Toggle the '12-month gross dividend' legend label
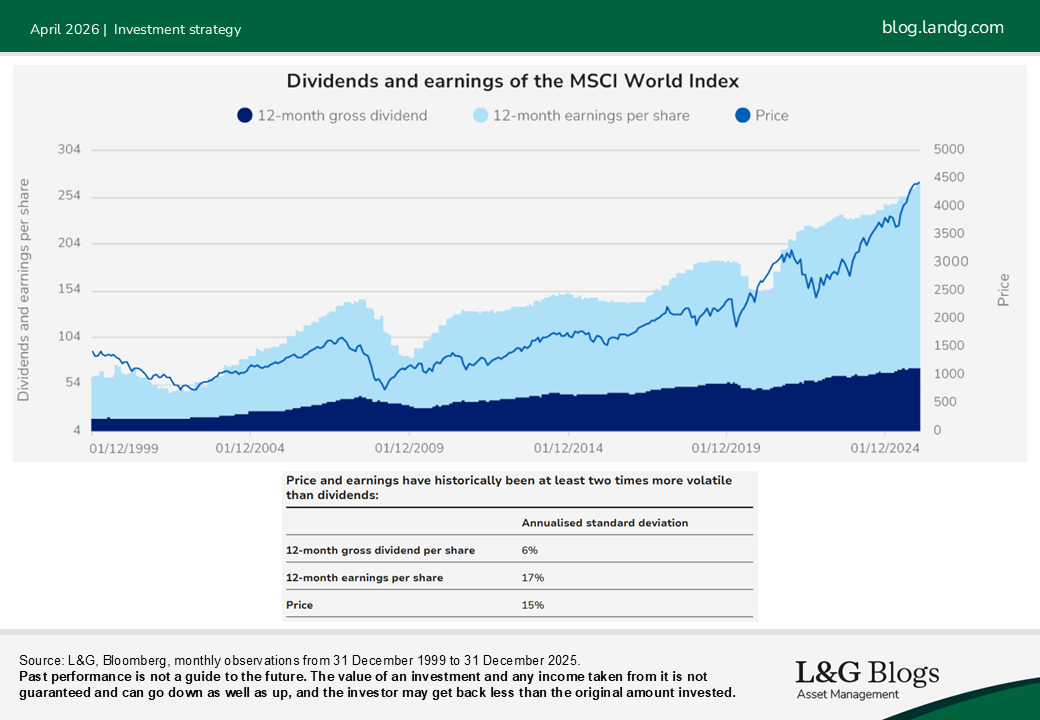 [x=342, y=116]
